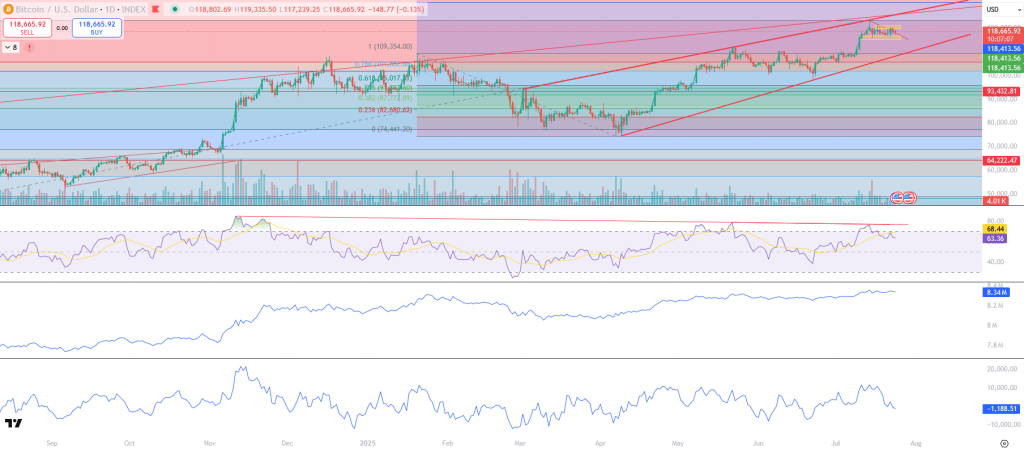
Task: Click the −1,188.51 indicator value label
Action: tap(1000, 409)
